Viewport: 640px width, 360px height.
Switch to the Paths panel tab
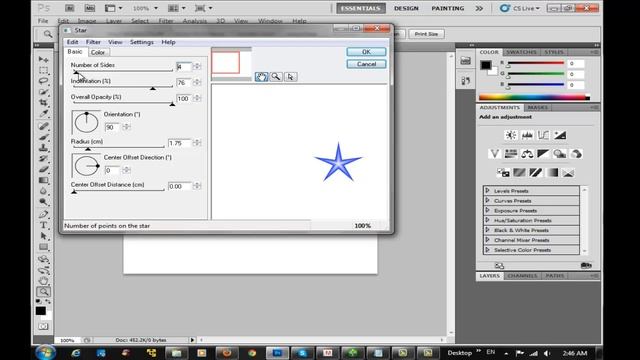click(x=555, y=276)
